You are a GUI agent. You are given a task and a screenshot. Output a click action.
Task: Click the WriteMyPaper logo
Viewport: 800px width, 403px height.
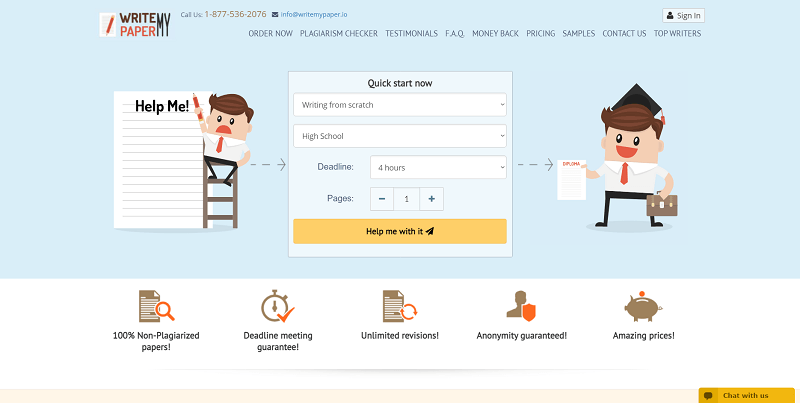point(135,24)
